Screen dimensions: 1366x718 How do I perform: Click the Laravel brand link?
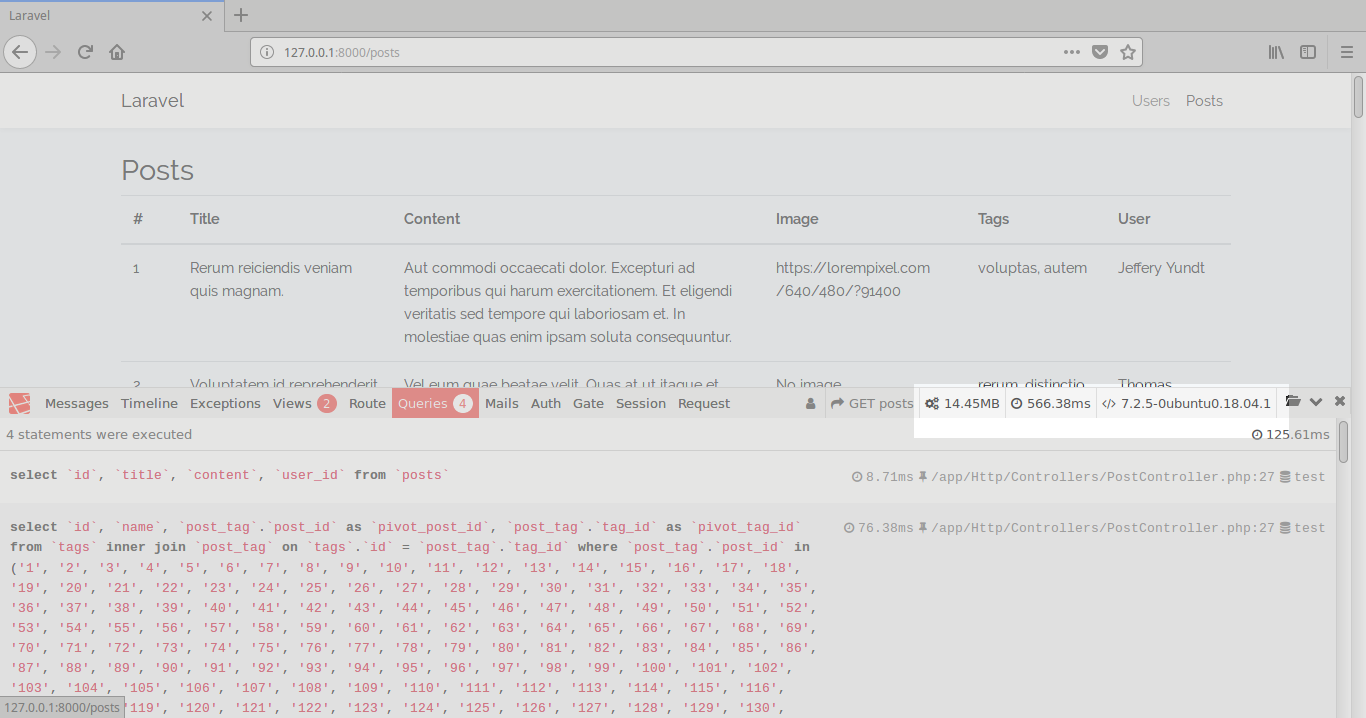[x=152, y=101]
